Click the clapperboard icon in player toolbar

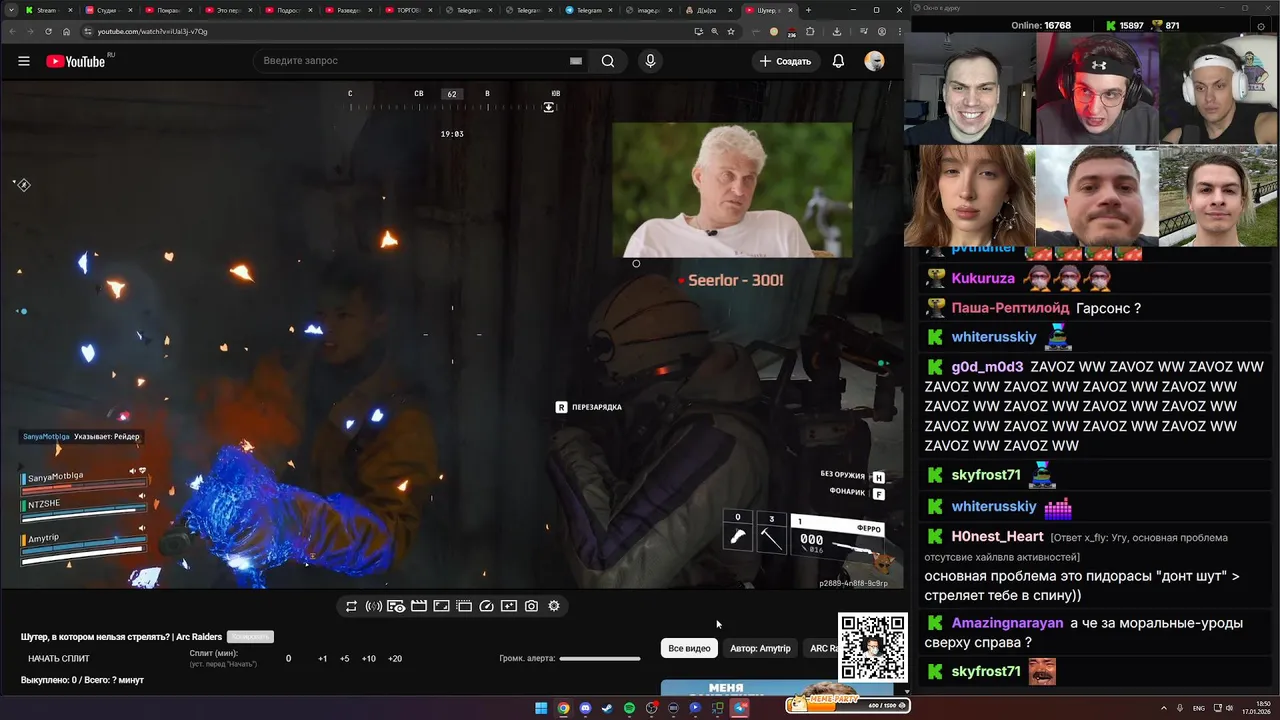(419, 606)
